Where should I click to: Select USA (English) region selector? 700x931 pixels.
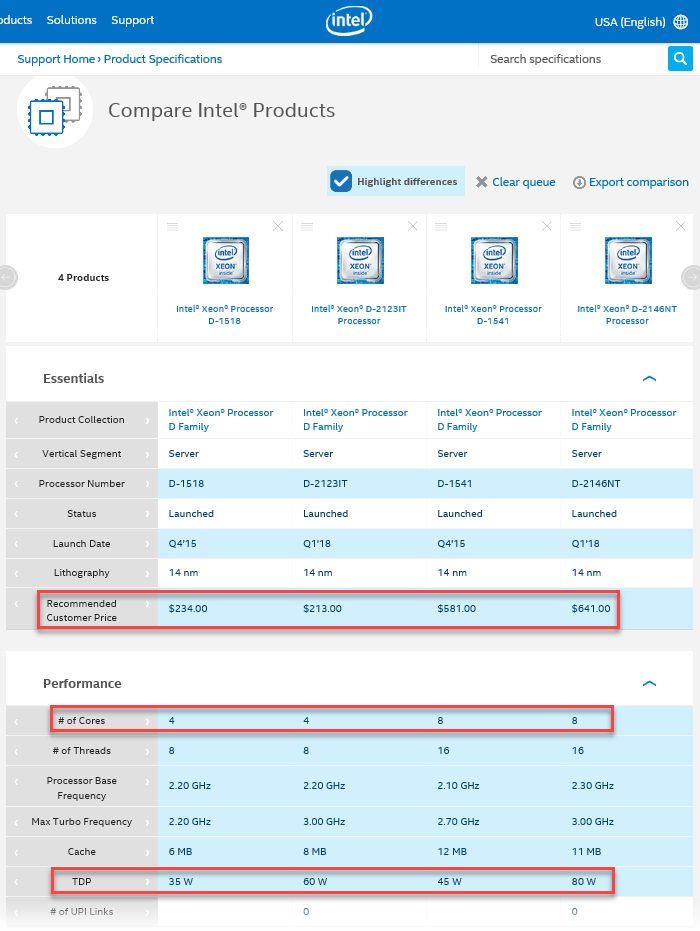point(629,22)
